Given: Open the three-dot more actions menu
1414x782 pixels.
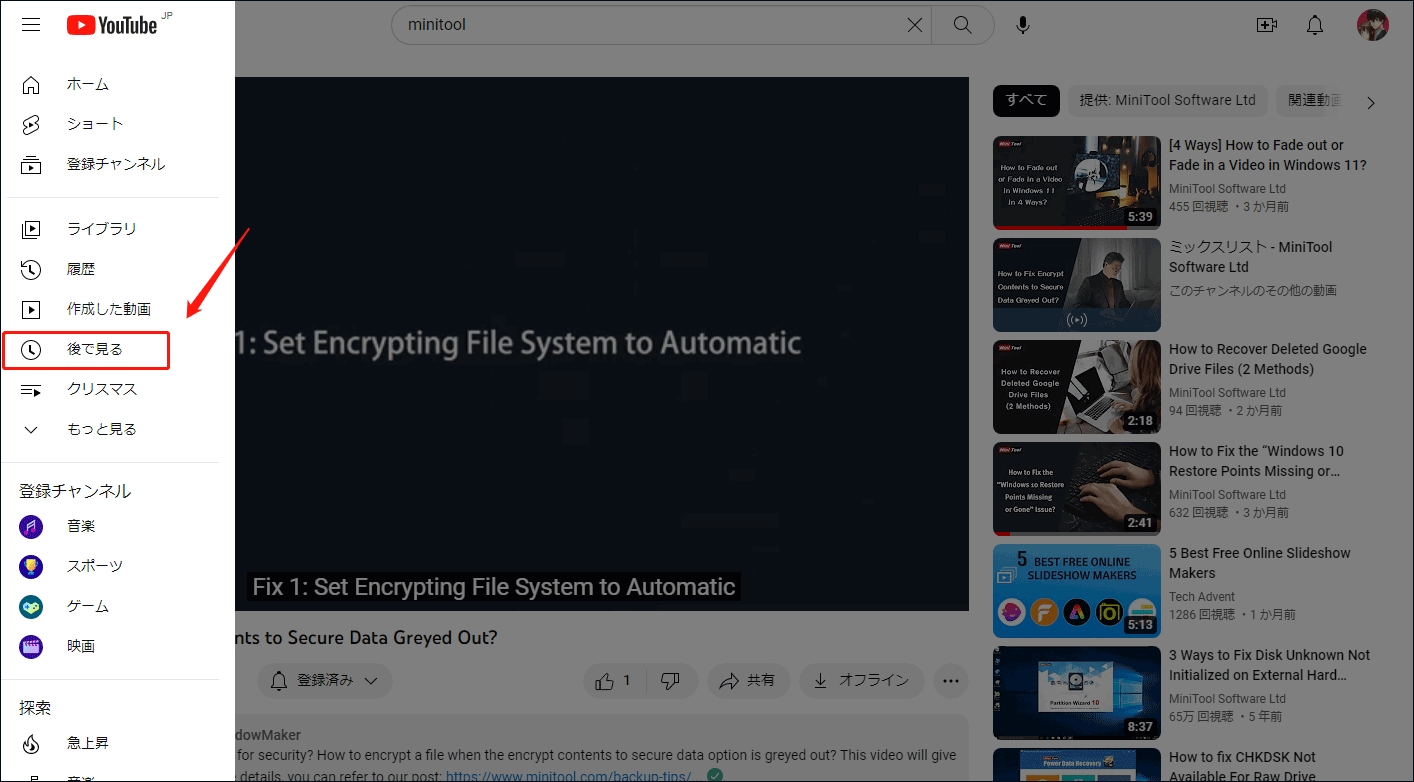Looking at the screenshot, I should pyautogui.click(x=951, y=681).
